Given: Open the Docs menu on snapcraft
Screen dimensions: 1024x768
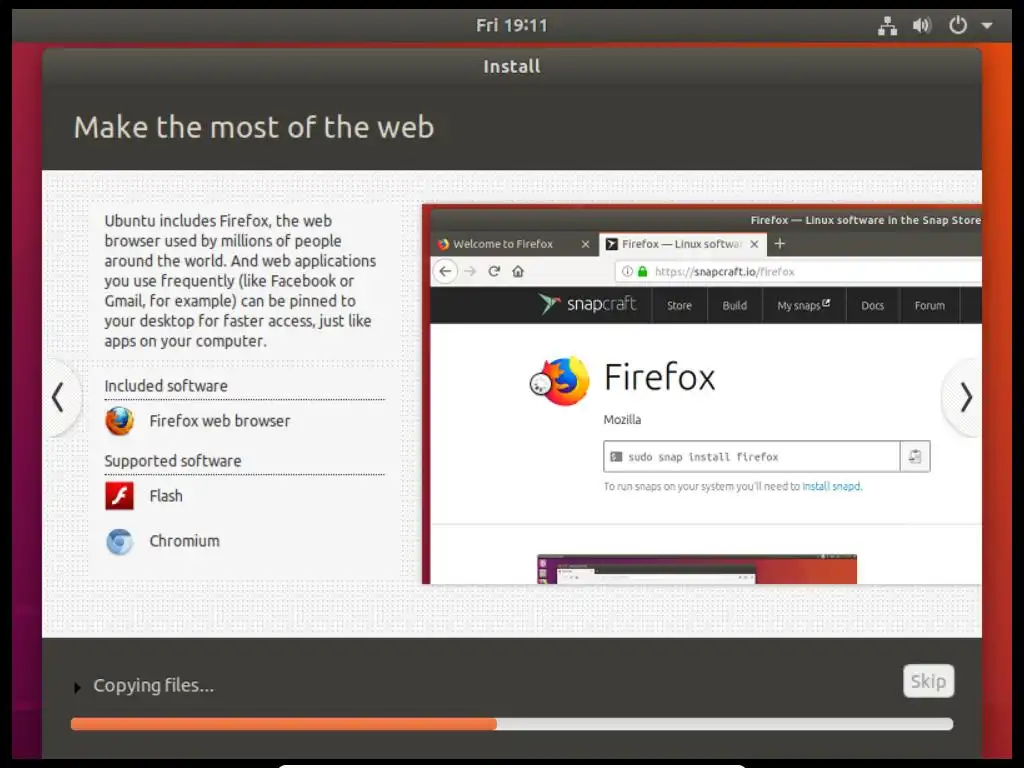Looking at the screenshot, I should [872, 306].
